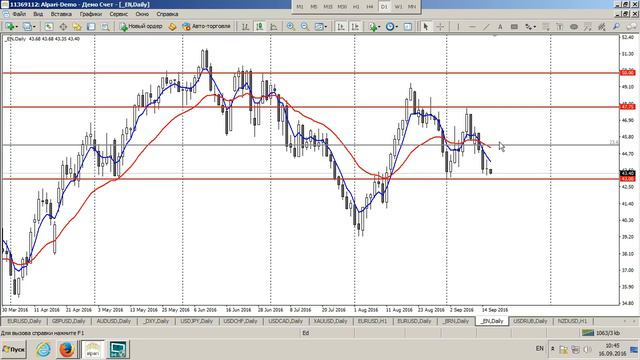Switch timeframe to MN monthly
The image size is (640, 360).
tap(412, 7)
